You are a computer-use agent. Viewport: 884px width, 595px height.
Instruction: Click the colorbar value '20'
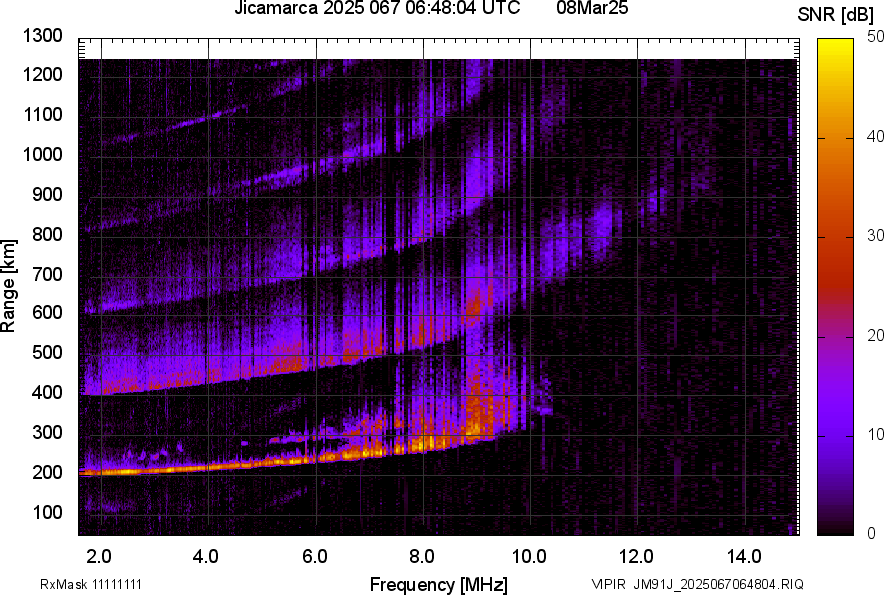click(x=875, y=335)
